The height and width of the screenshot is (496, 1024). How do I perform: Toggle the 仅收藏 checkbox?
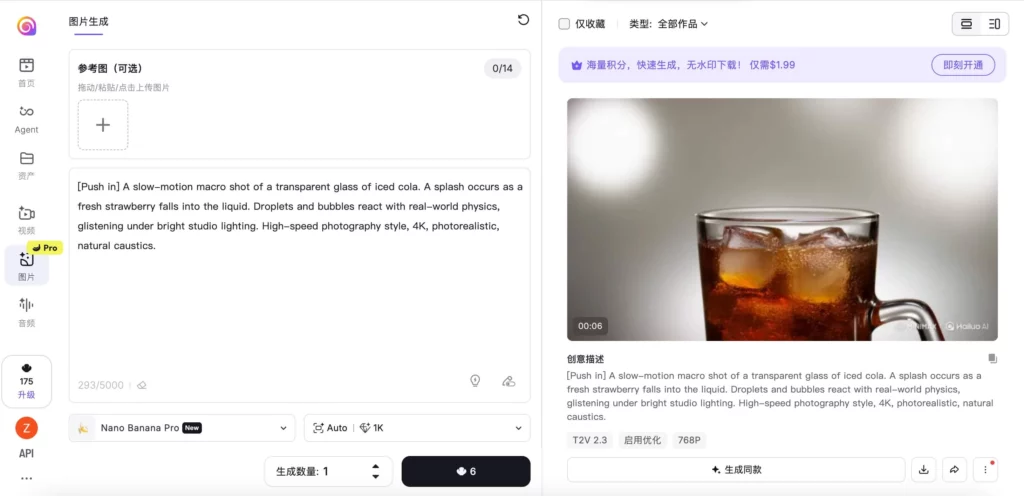(564, 24)
